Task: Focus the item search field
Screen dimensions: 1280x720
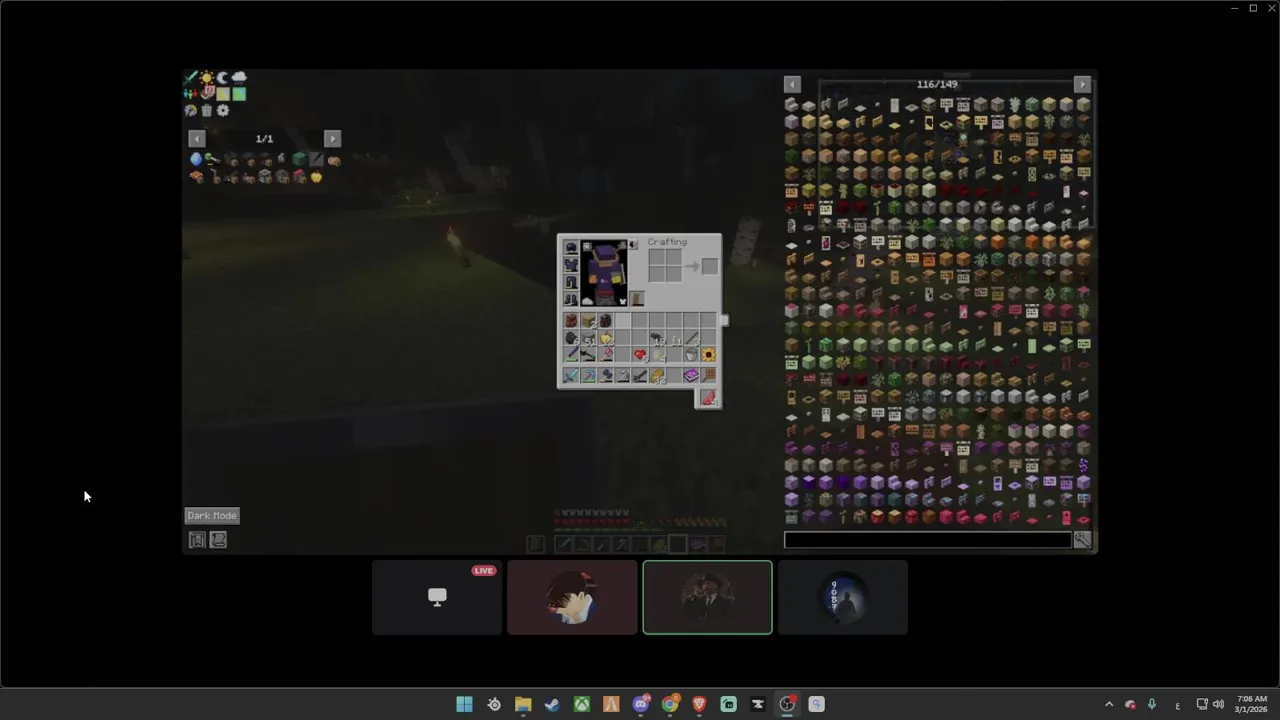Action: tap(927, 540)
